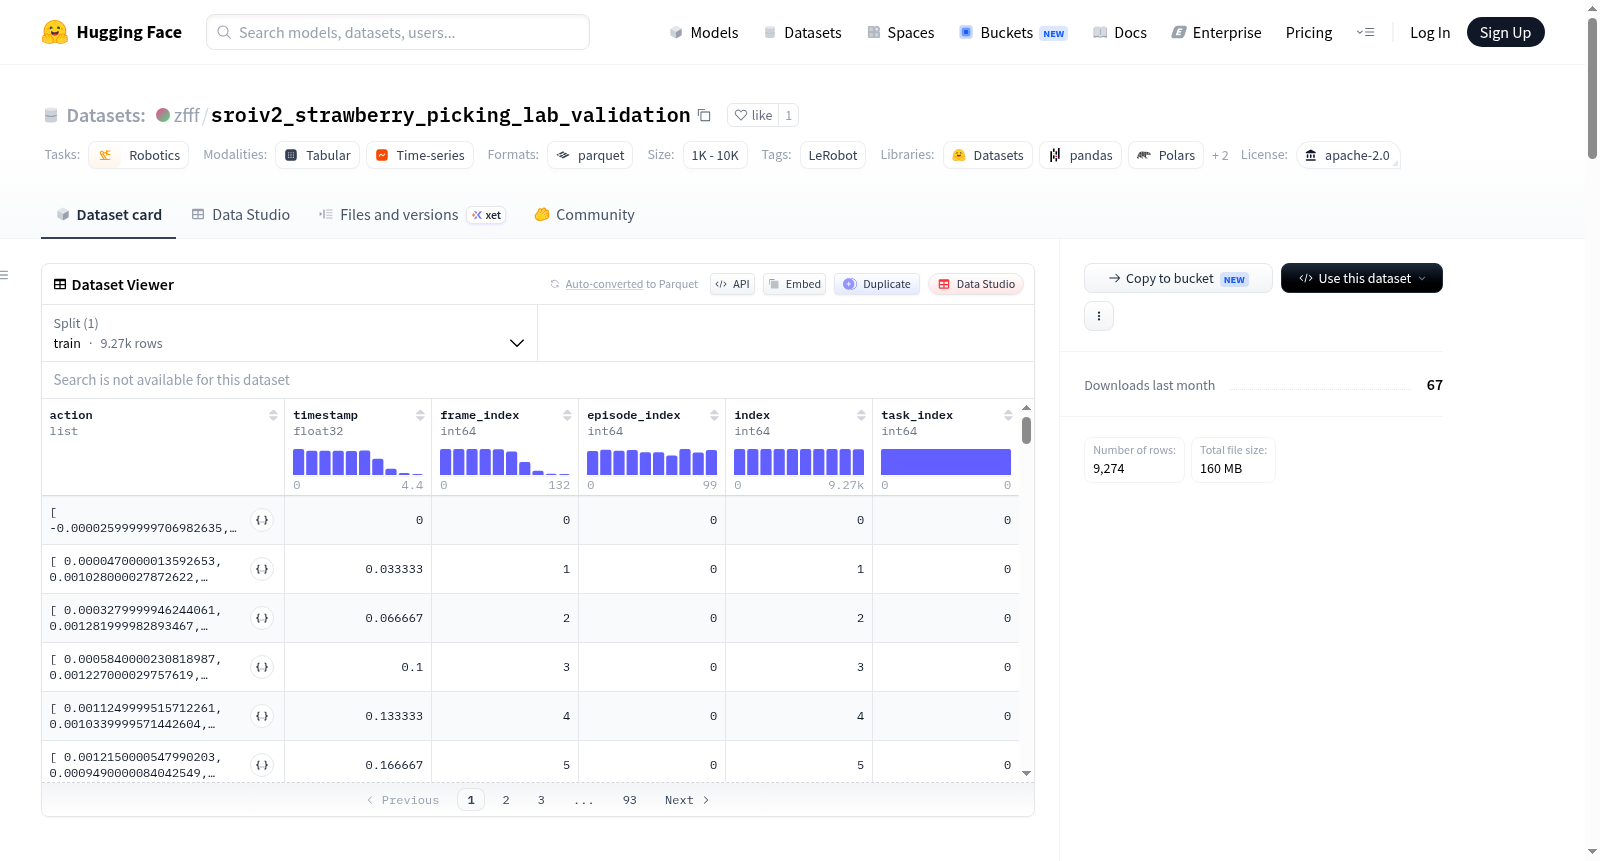Click the Polars library tag

[x=1166, y=155]
